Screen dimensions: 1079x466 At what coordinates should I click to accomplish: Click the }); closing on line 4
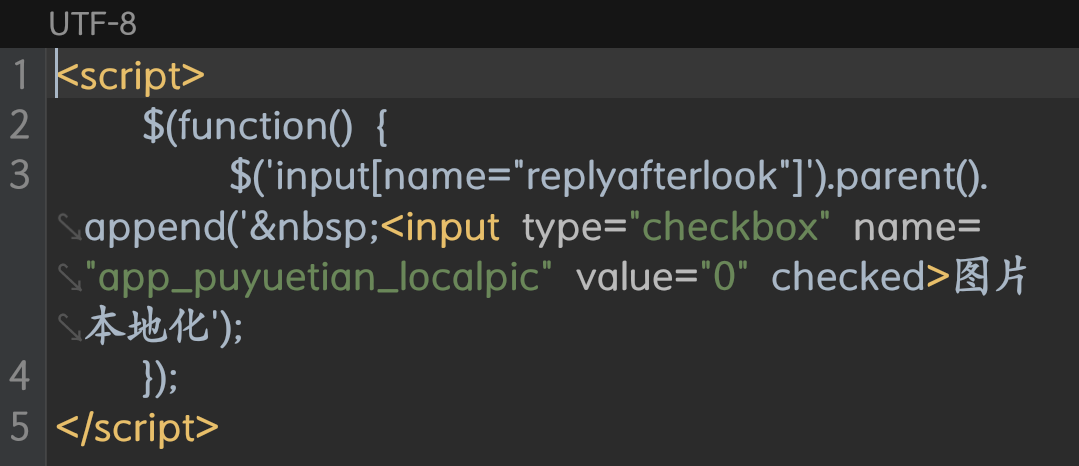point(160,377)
